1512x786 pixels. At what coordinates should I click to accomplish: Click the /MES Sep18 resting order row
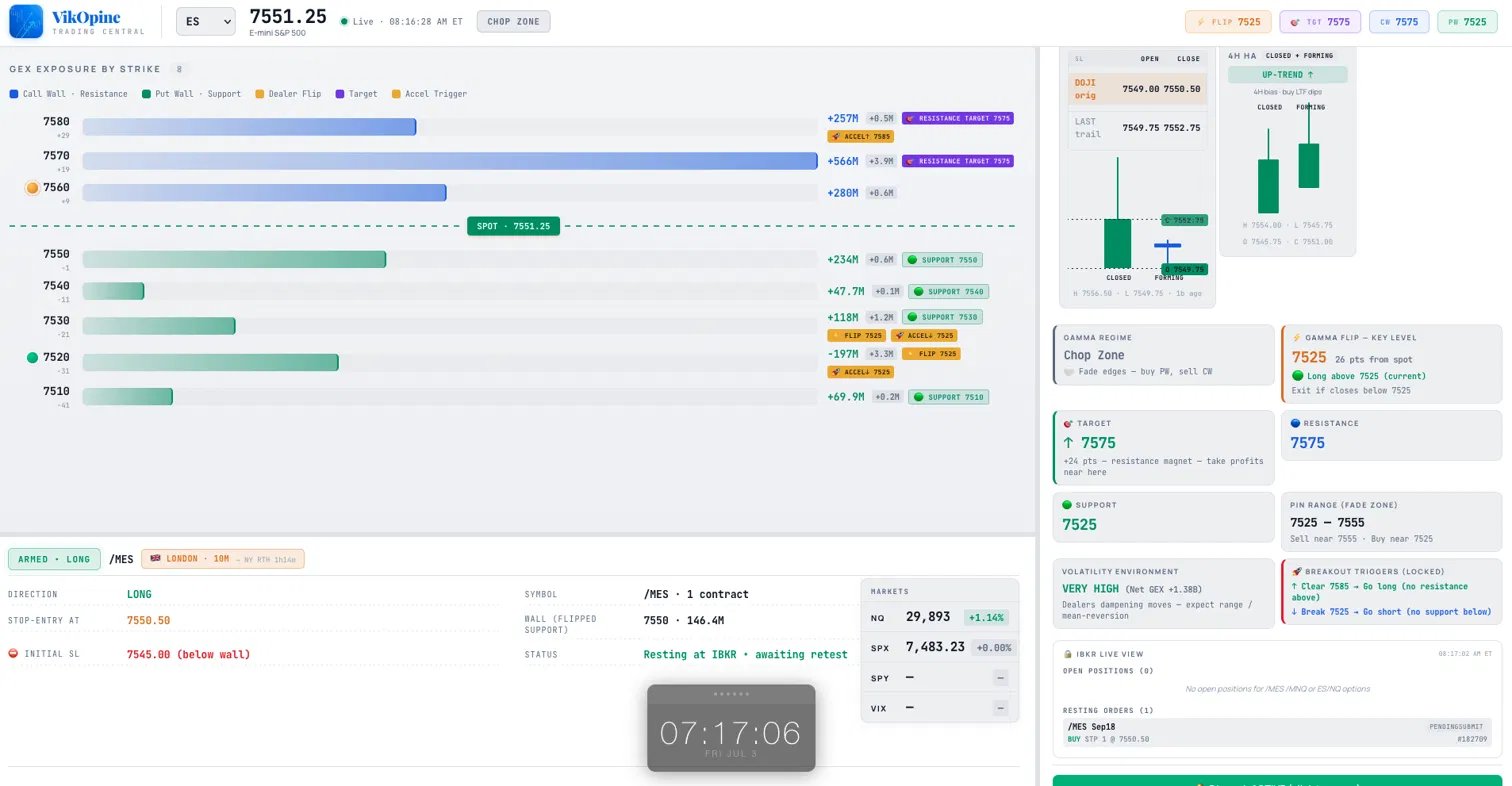coord(1277,733)
